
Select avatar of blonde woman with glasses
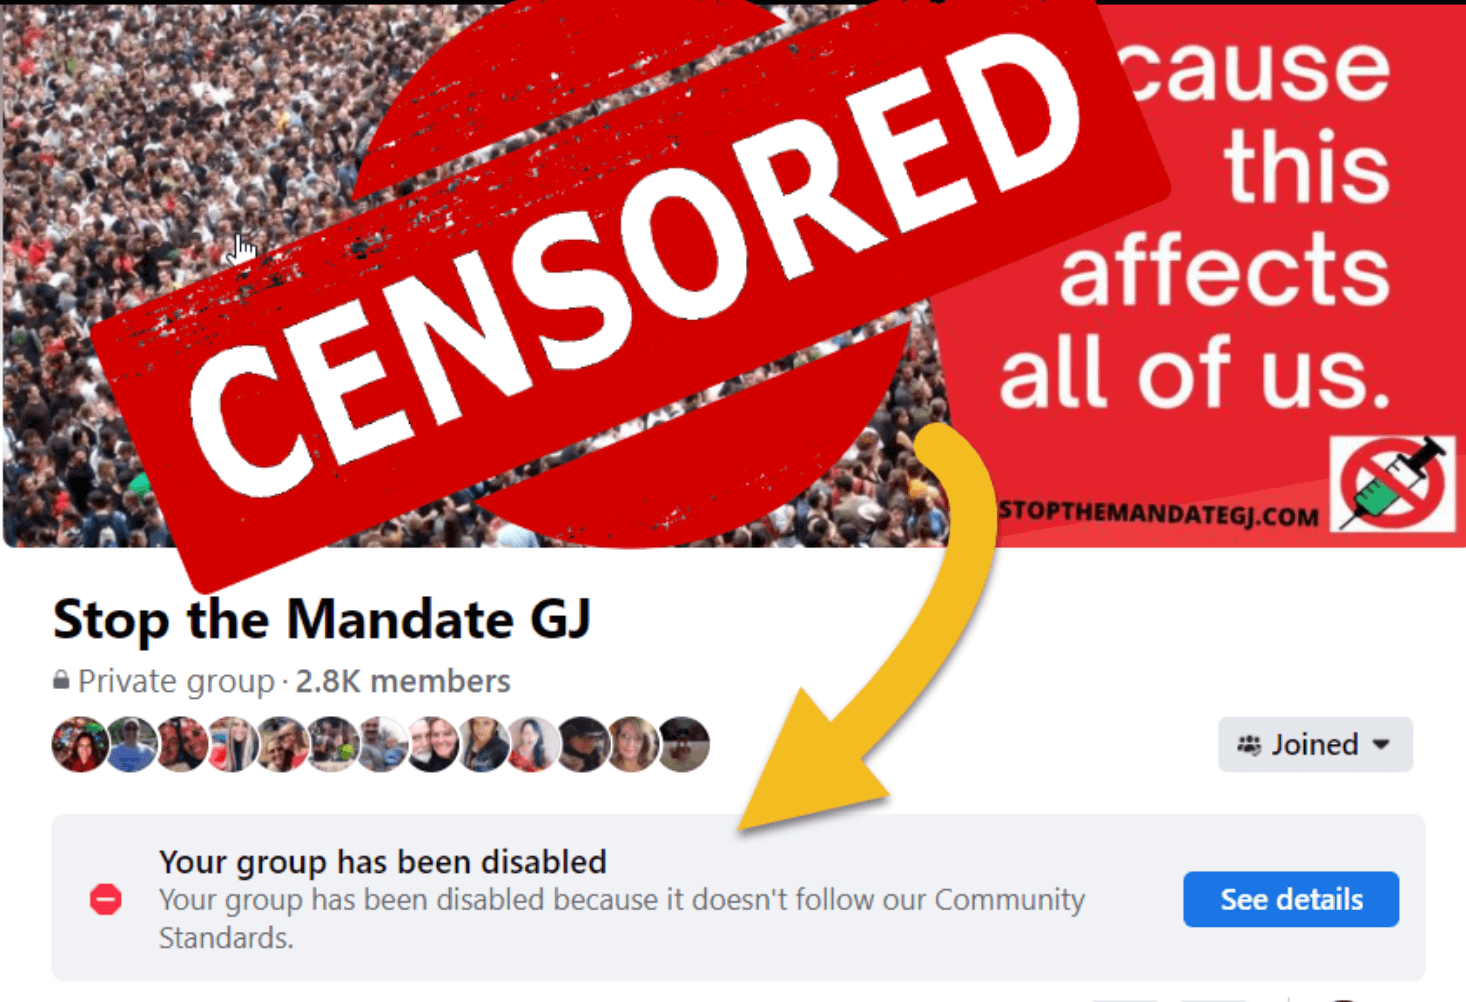tap(634, 744)
